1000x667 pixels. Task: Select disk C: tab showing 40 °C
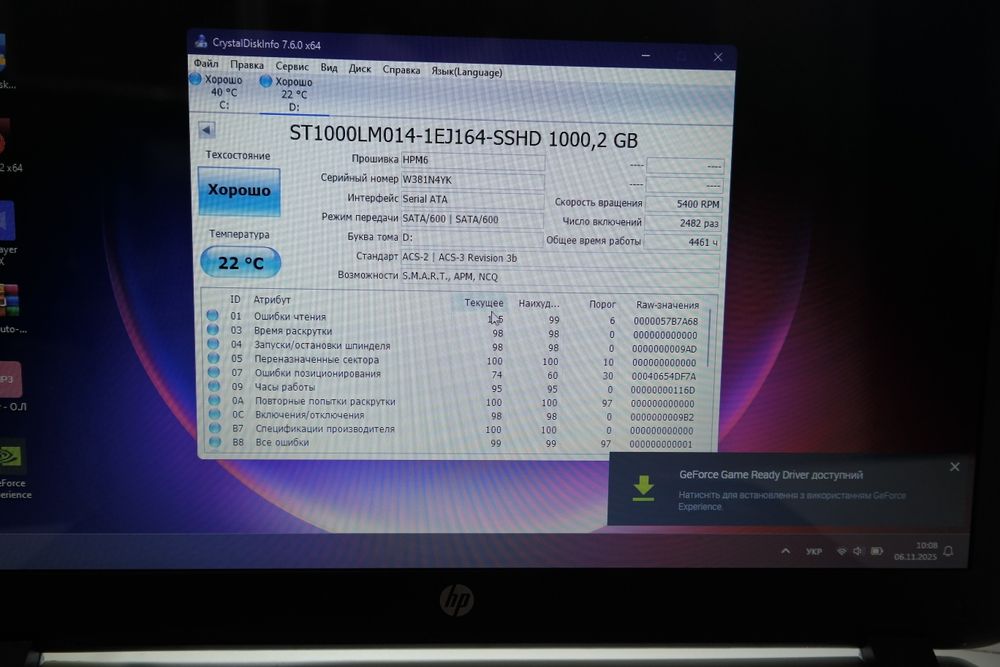point(217,92)
